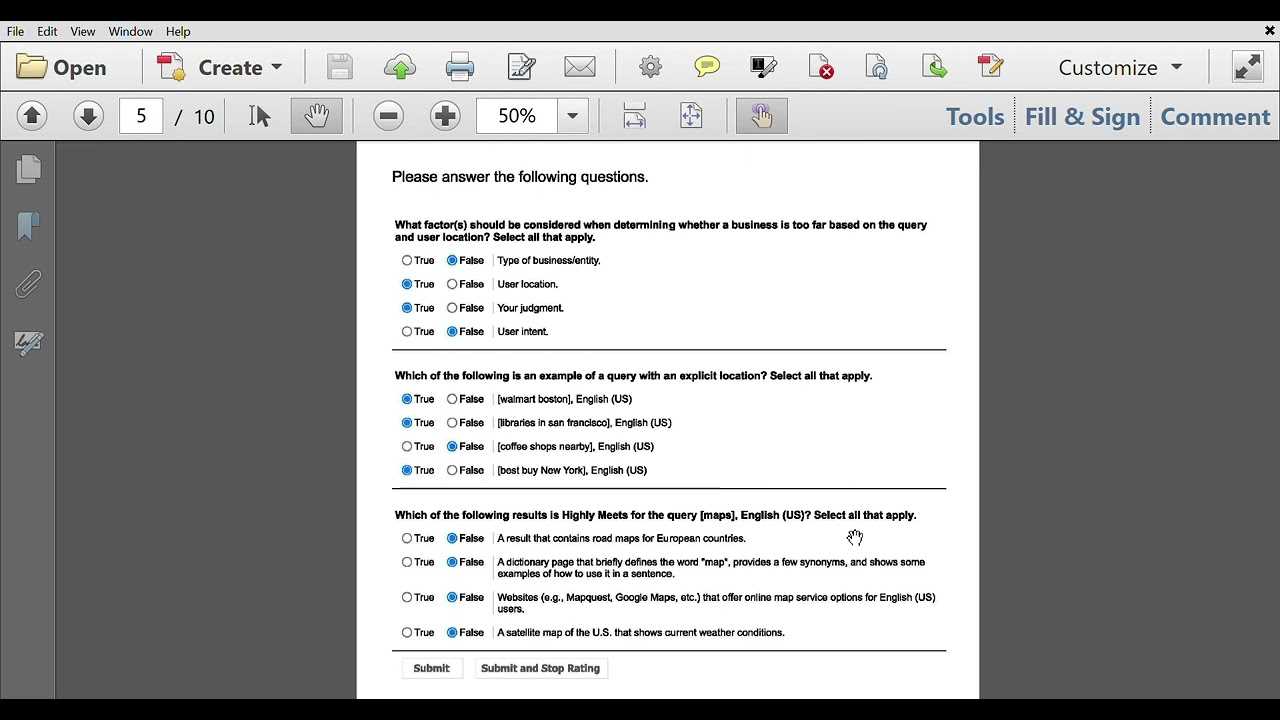The height and width of the screenshot is (720, 1280).
Task: Click the fit width scrolling icon
Action: coord(634,116)
